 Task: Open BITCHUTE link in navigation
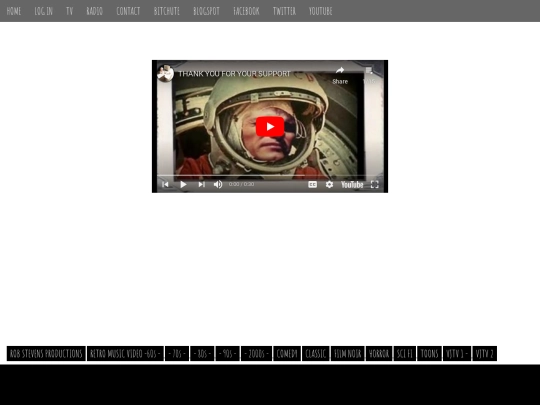click(167, 11)
